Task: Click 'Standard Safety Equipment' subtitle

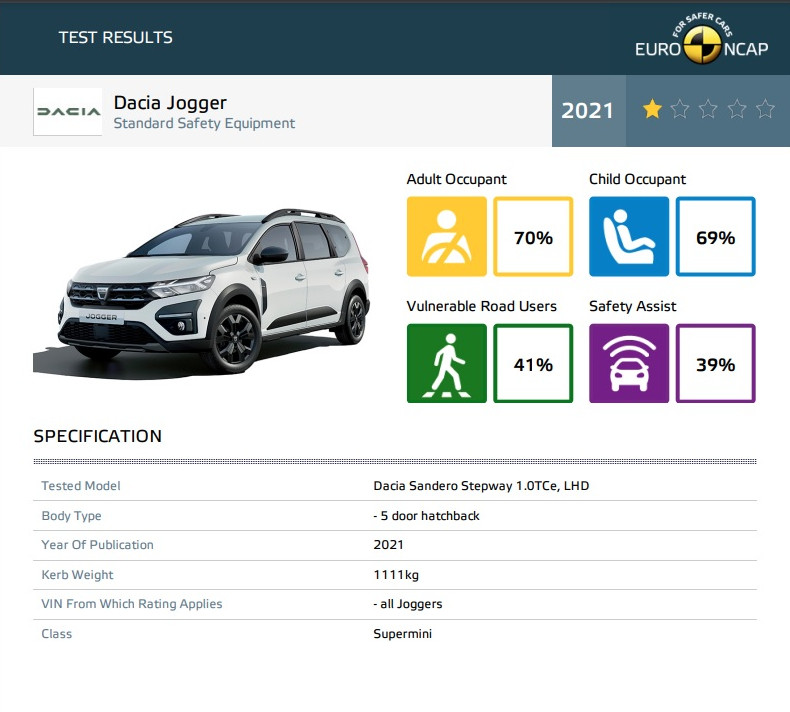Action: click(x=204, y=123)
